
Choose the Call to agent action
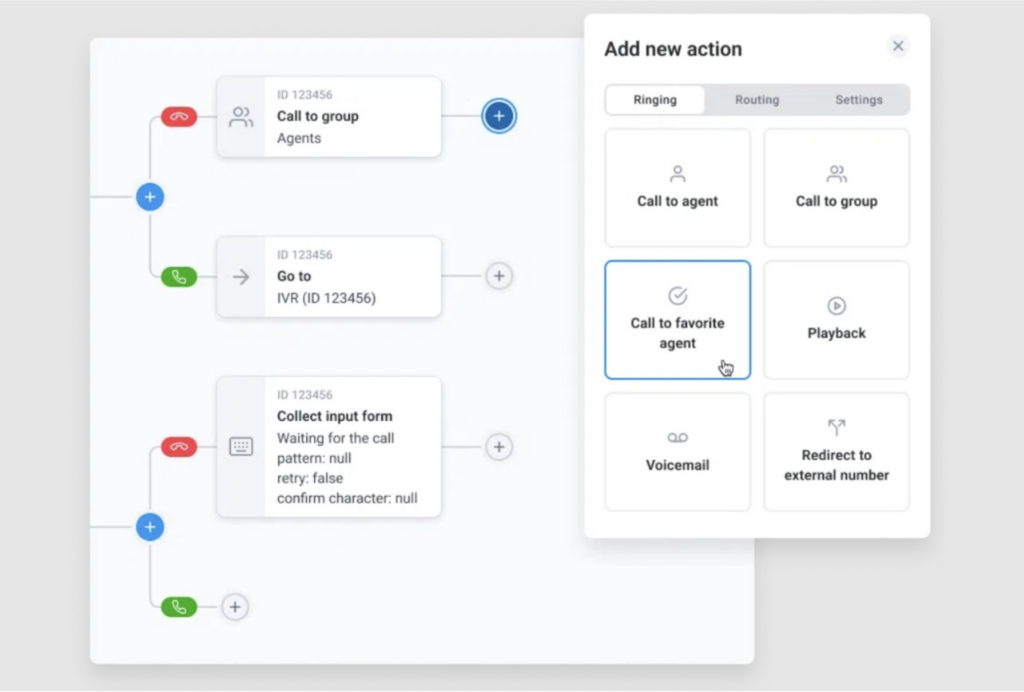click(677, 188)
